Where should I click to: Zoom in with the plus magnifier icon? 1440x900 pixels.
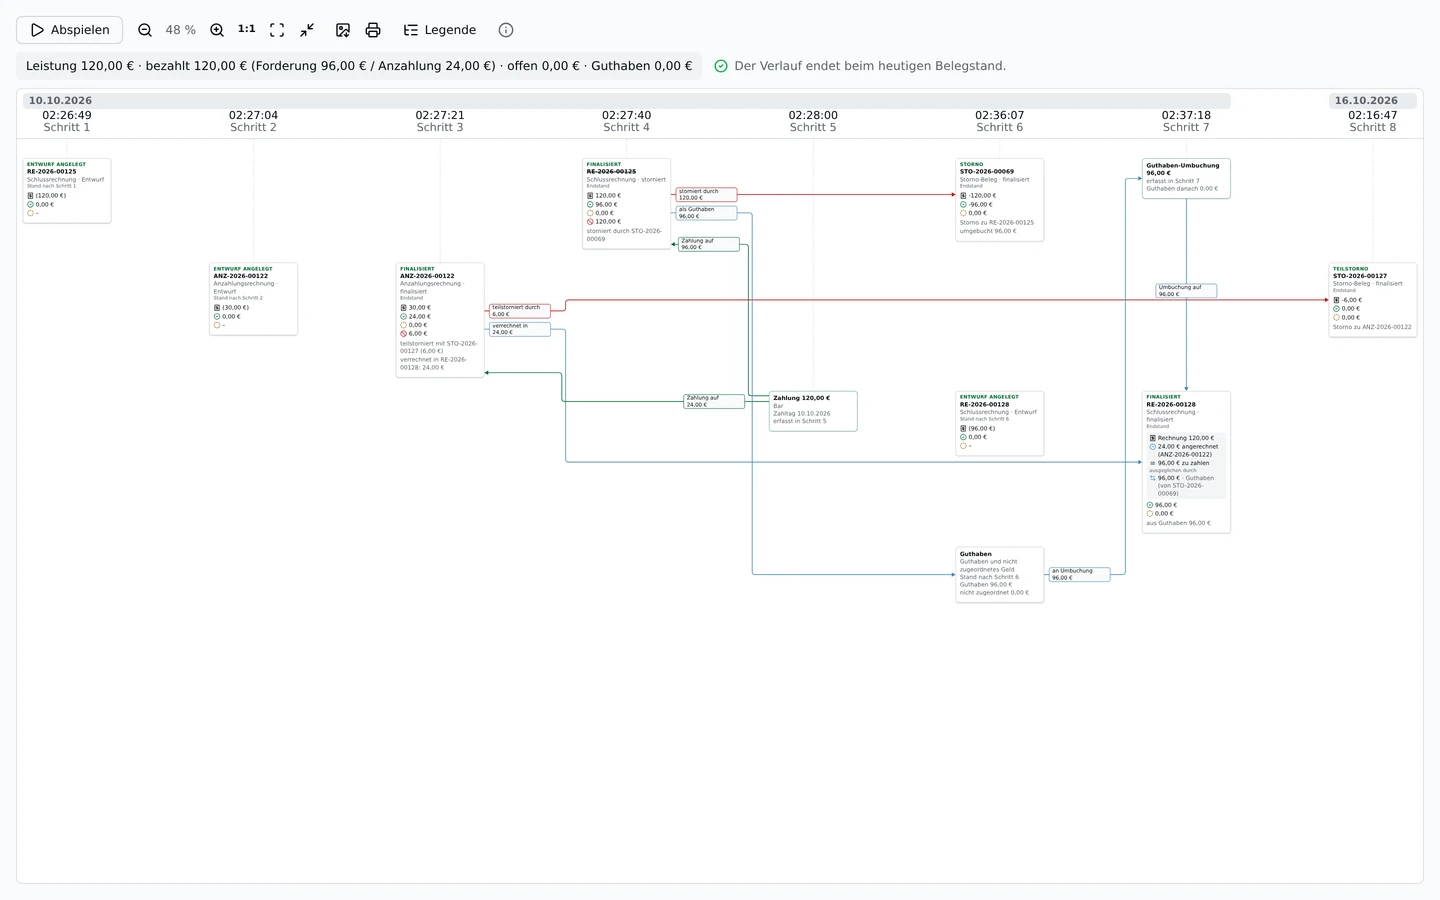pos(217,30)
